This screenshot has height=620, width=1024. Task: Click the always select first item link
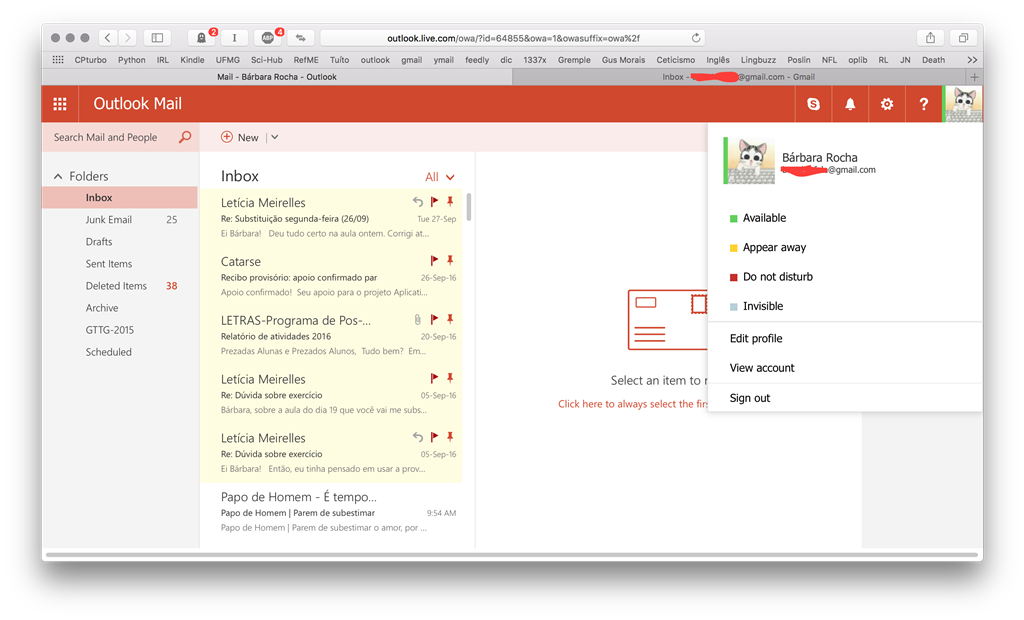point(632,404)
